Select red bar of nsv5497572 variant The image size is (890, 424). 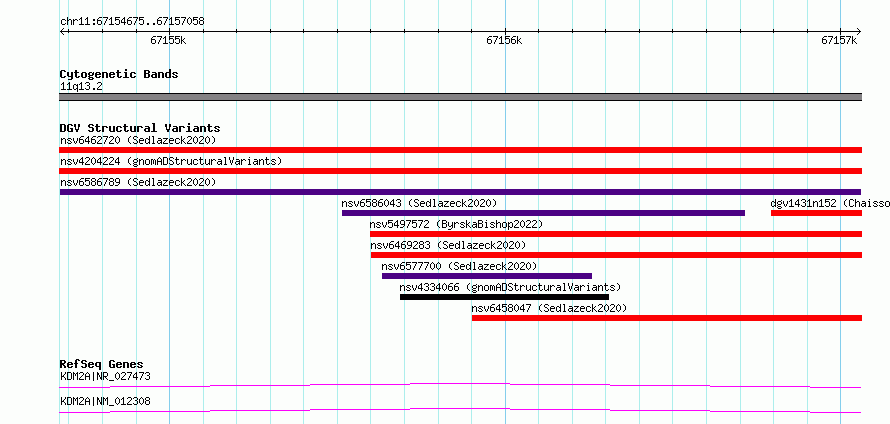(x=616, y=234)
